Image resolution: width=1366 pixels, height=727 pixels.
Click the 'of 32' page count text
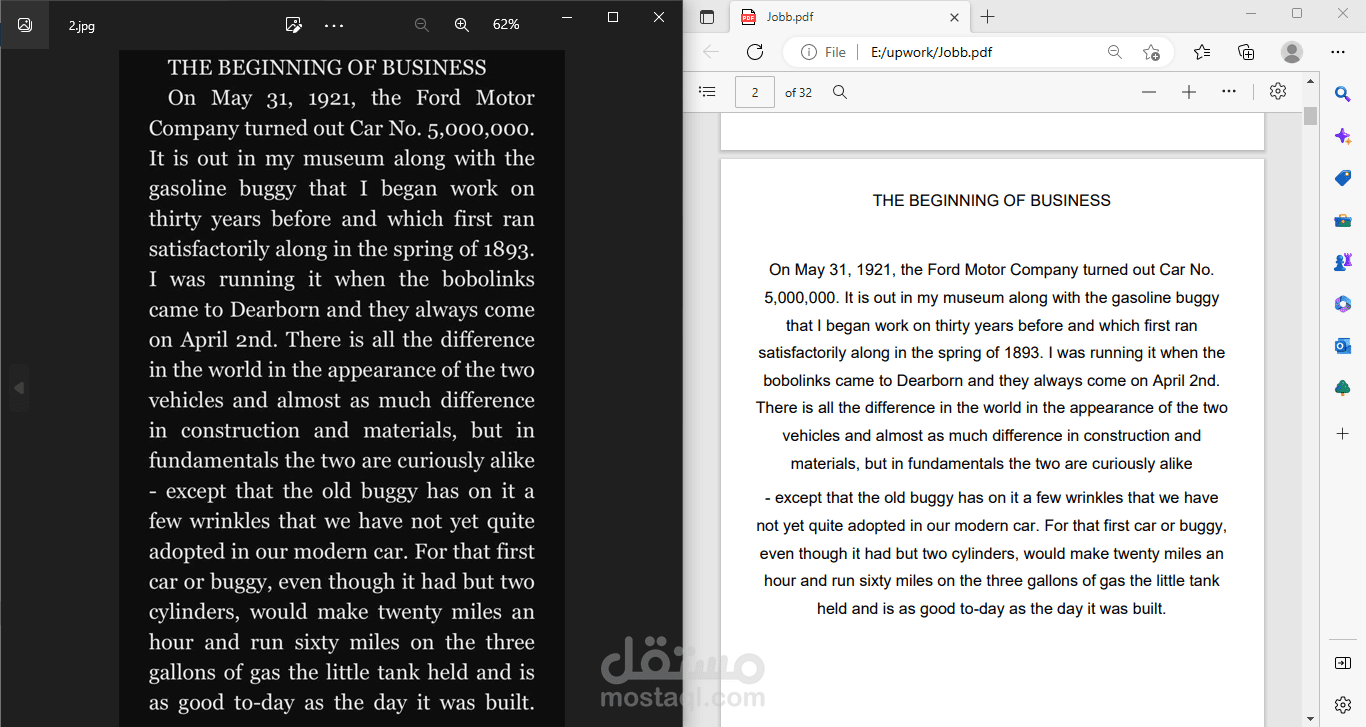(798, 92)
